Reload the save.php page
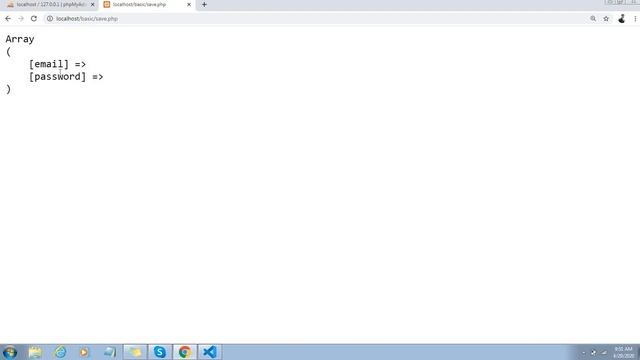640x360 pixels. 34,18
